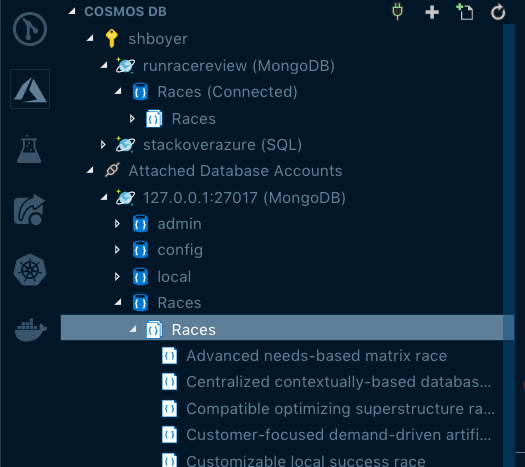The width and height of the screenshot is (525, 467).
Task: Click document icon beside Centralized contextually-based
Action: (169, 382)
